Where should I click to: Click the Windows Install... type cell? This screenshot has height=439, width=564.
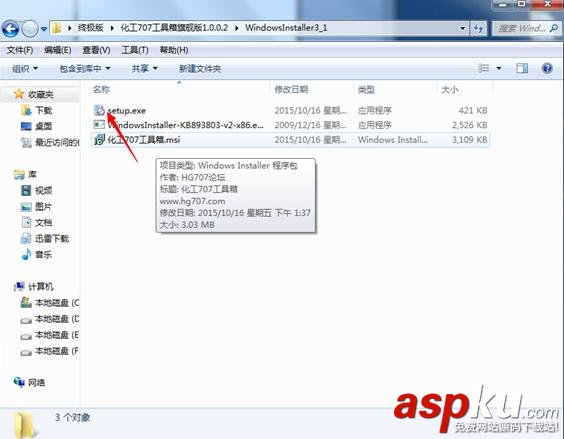pos(392,140)
